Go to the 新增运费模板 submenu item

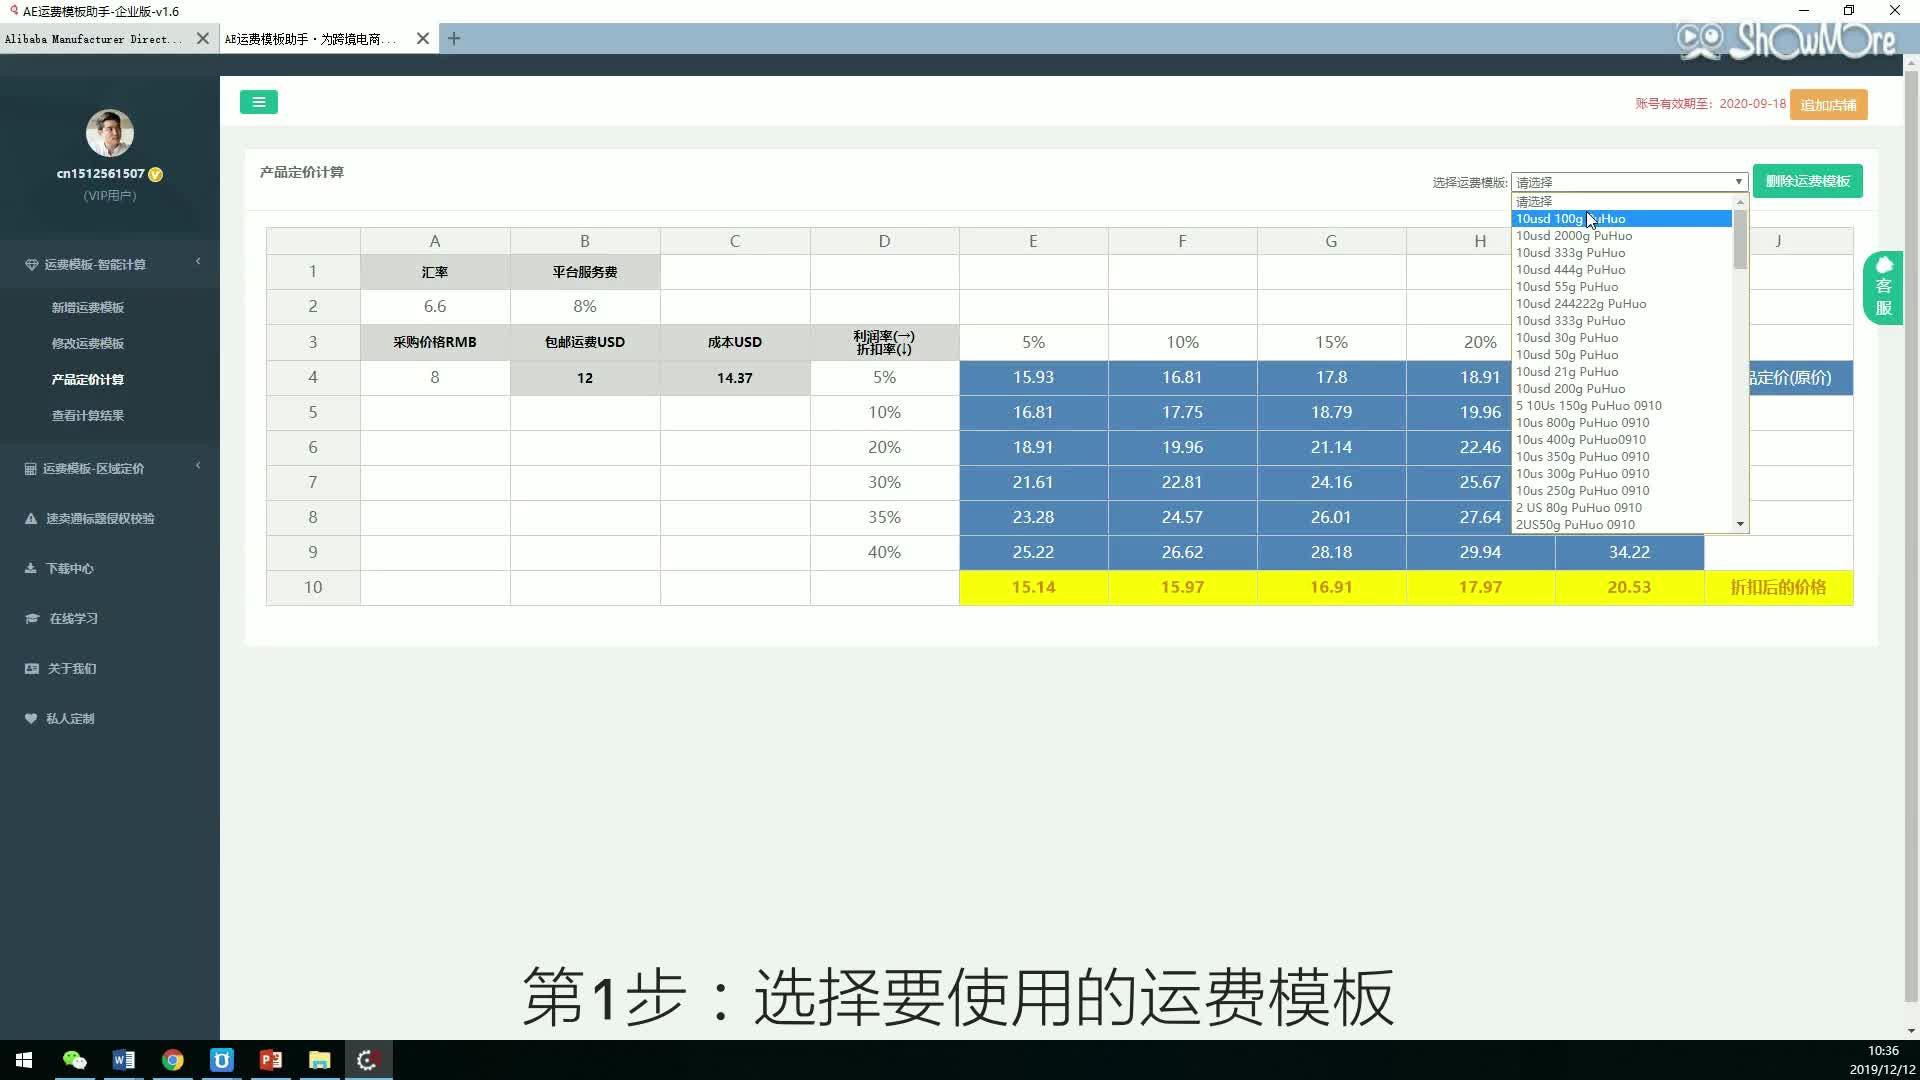click(88, 307)
